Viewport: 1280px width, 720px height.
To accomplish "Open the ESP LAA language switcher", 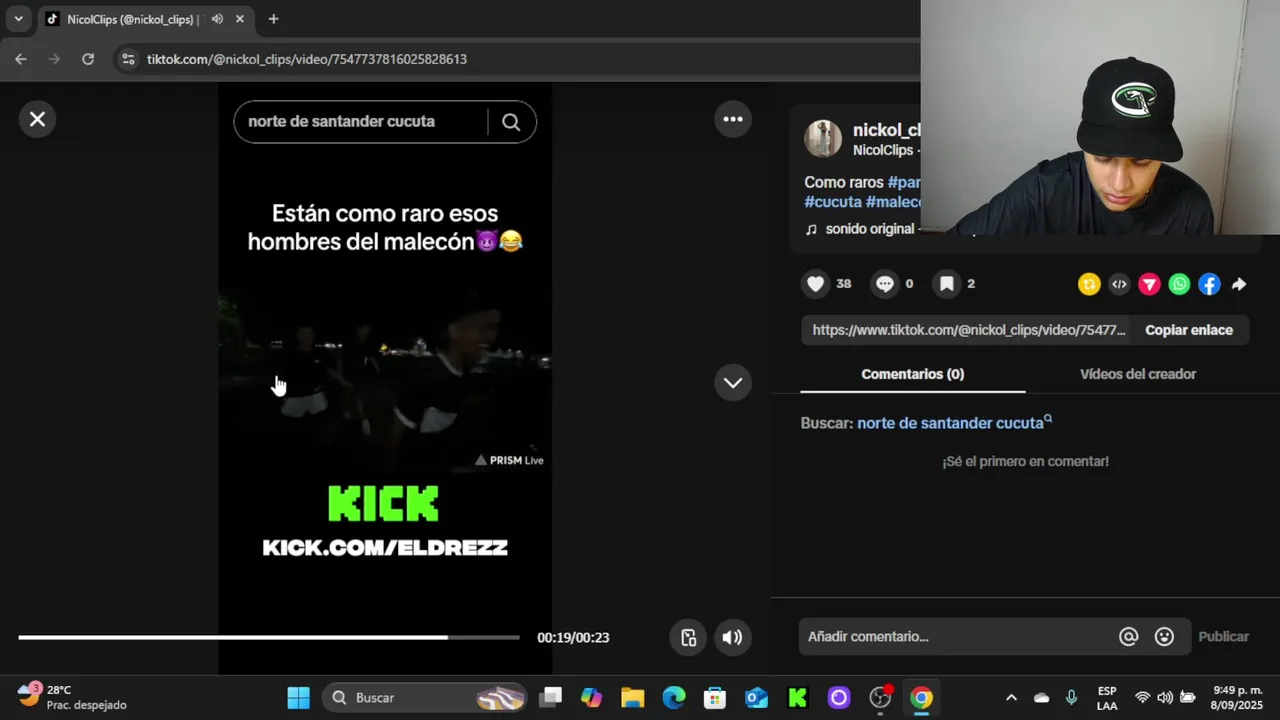I will (x=1107, y=697).
